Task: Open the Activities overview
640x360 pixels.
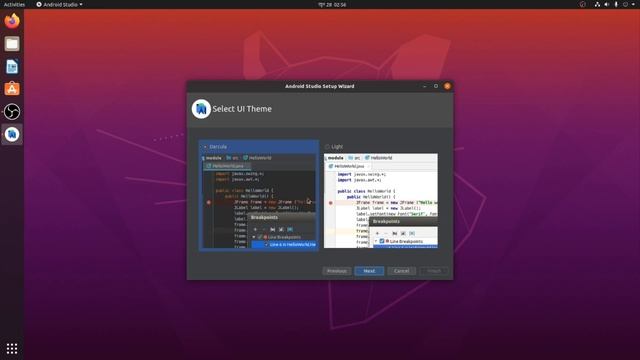Action: pos(14,4)
